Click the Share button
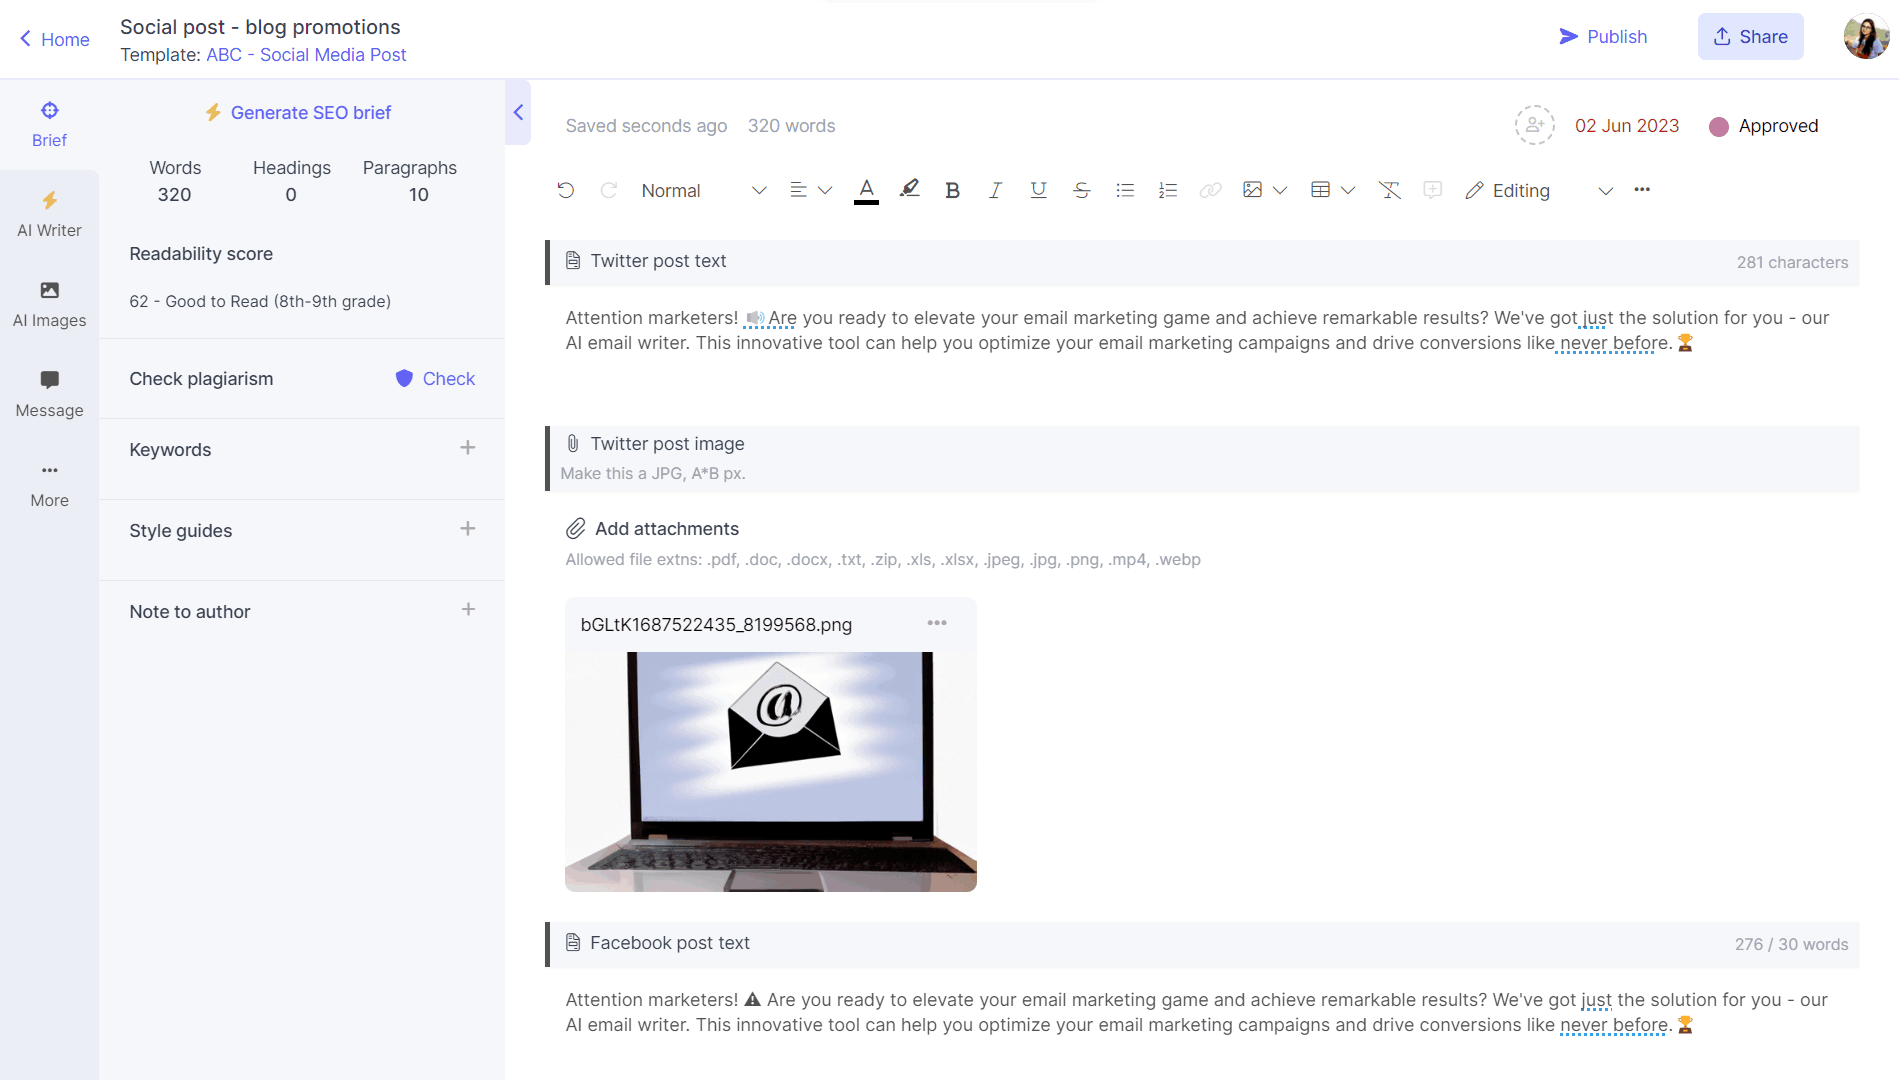Screen dimensions: 1899x1080 [1750, 37]
